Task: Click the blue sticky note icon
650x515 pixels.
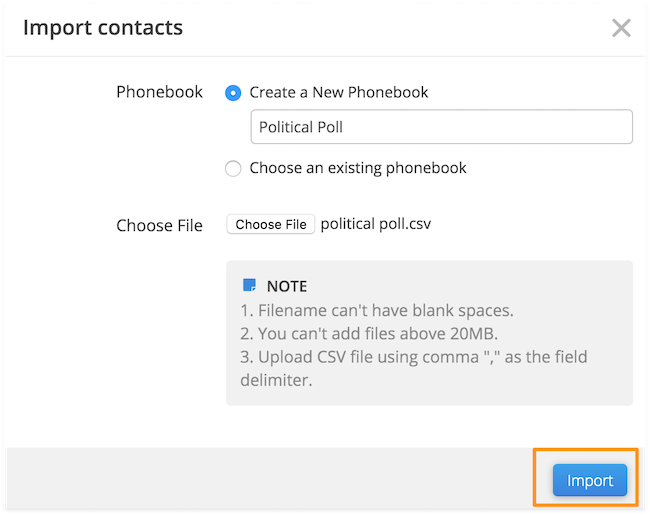Action: [x=249, y=285]
